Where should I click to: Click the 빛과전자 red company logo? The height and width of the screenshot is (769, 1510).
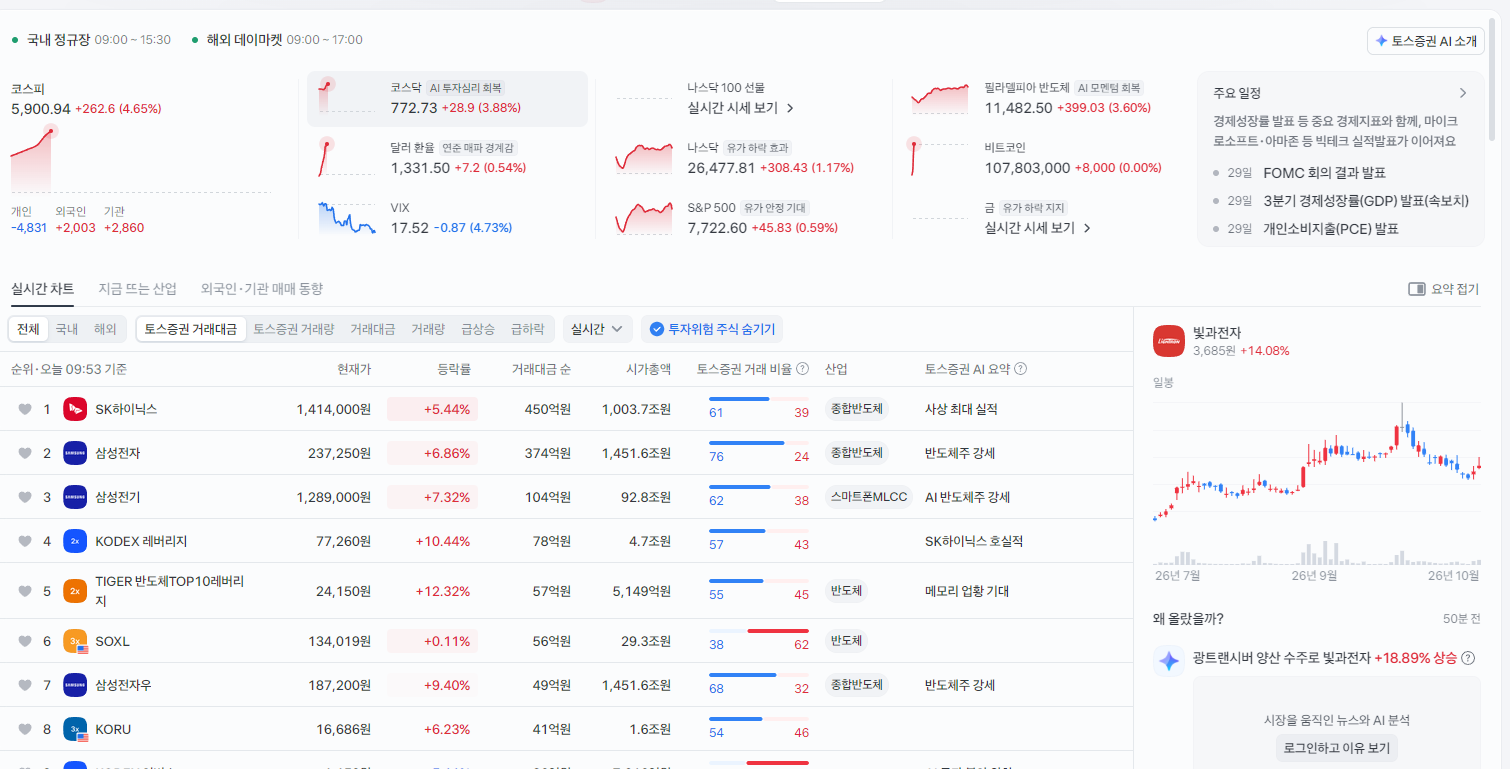pyautogui.click(x=1168, y=341)
